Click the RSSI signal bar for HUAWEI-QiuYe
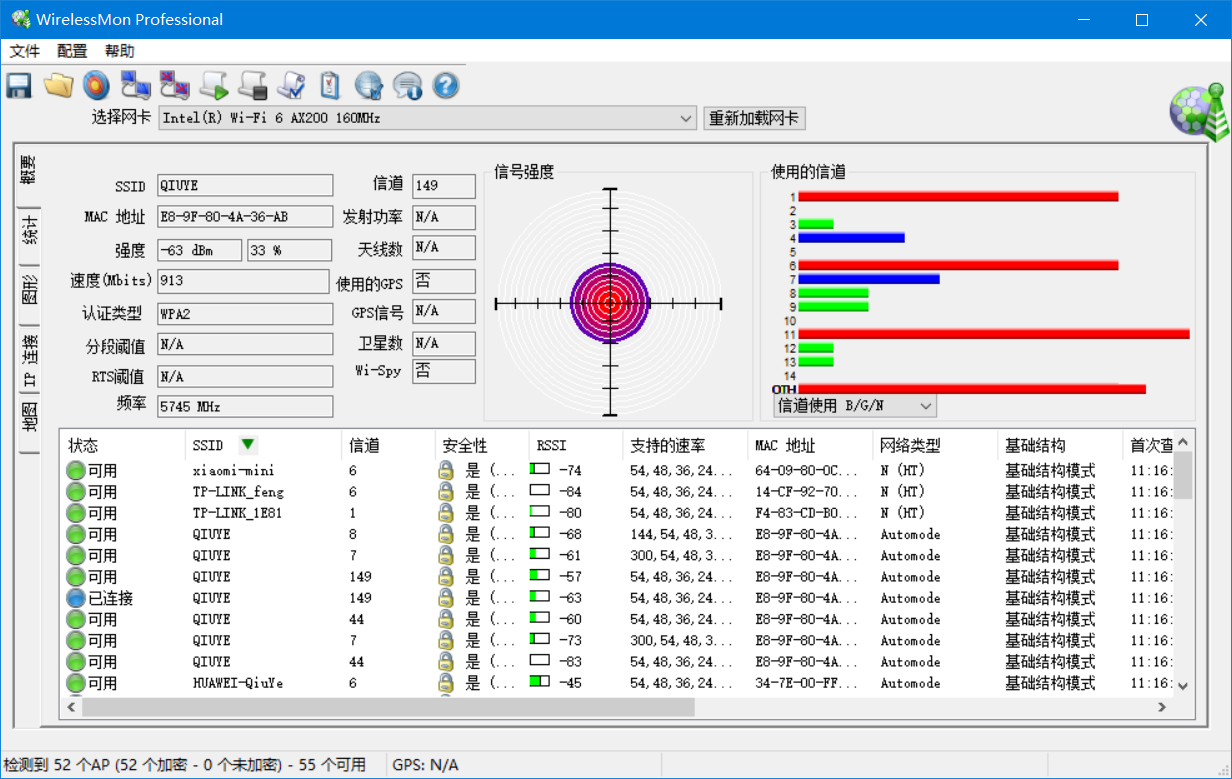Viewport: 1232px width, 779px height. (540, 682)
